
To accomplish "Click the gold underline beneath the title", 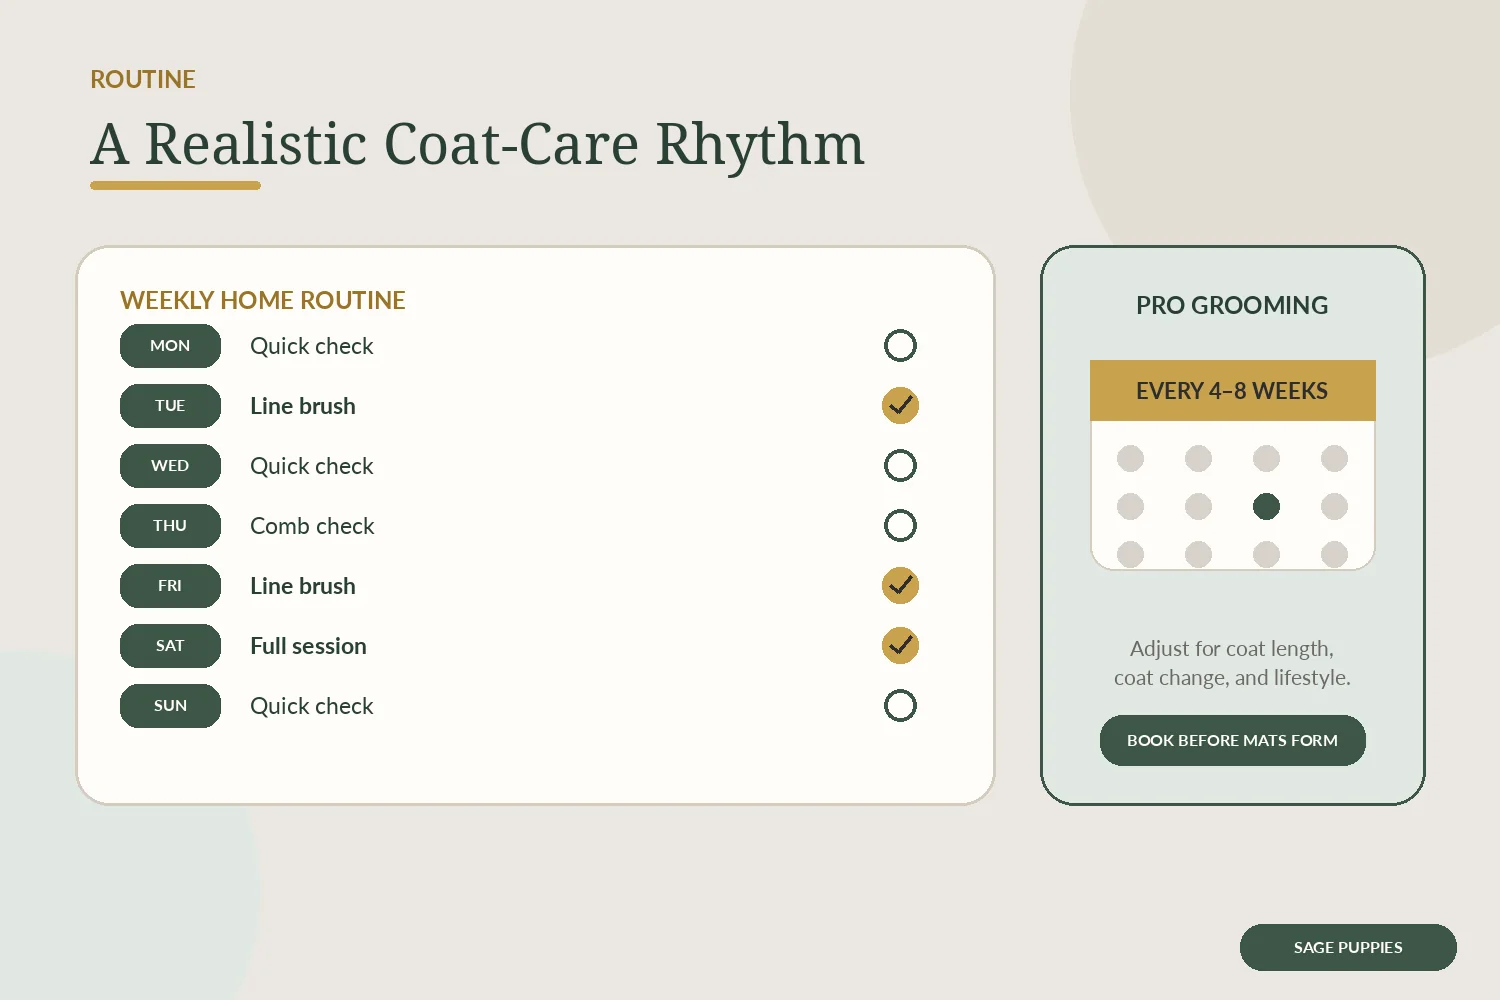I will pyautogui.click(x=175, y=185).
